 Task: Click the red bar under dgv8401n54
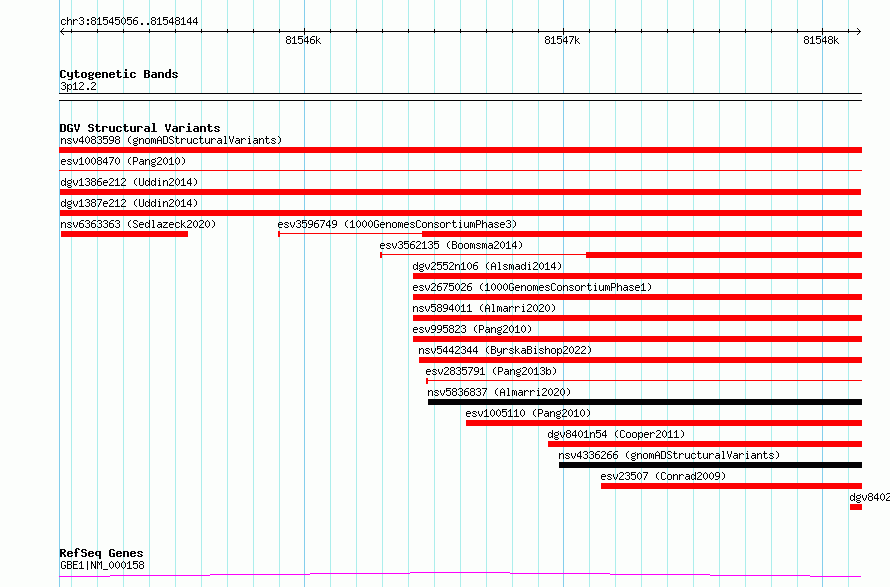(x=705, y=444)
